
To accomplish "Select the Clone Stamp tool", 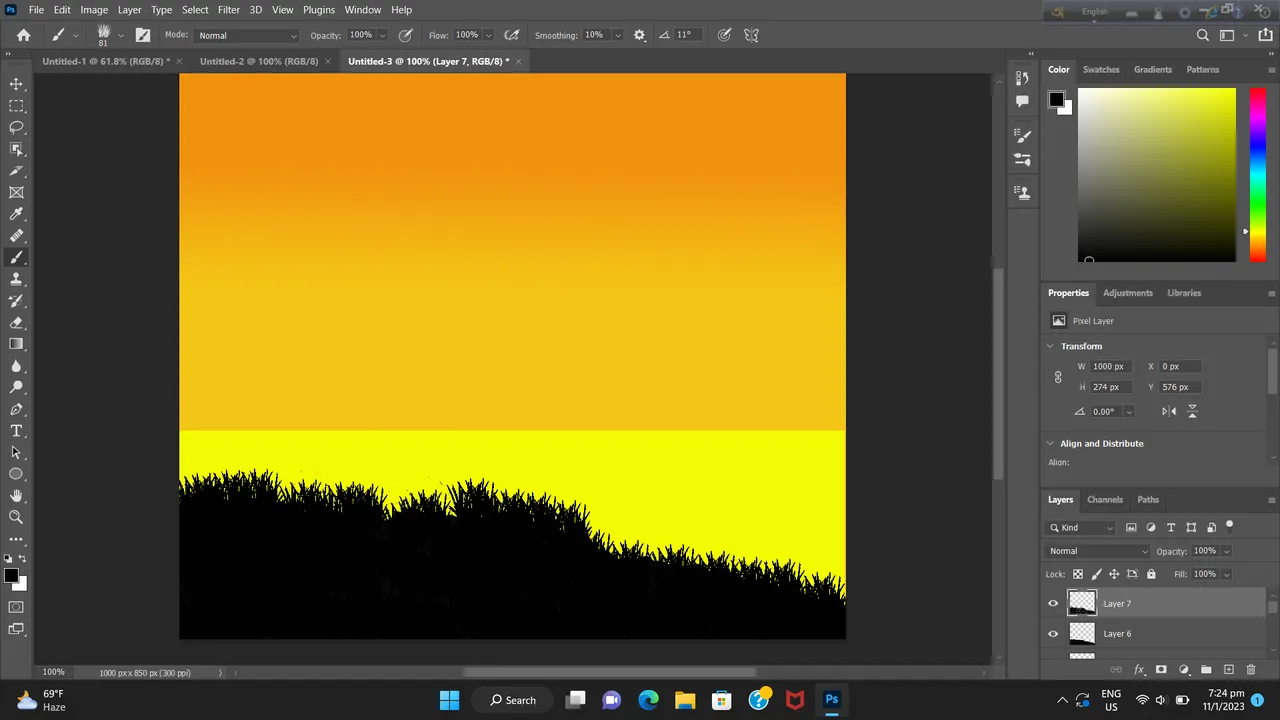I will click(x=16, y=279).
